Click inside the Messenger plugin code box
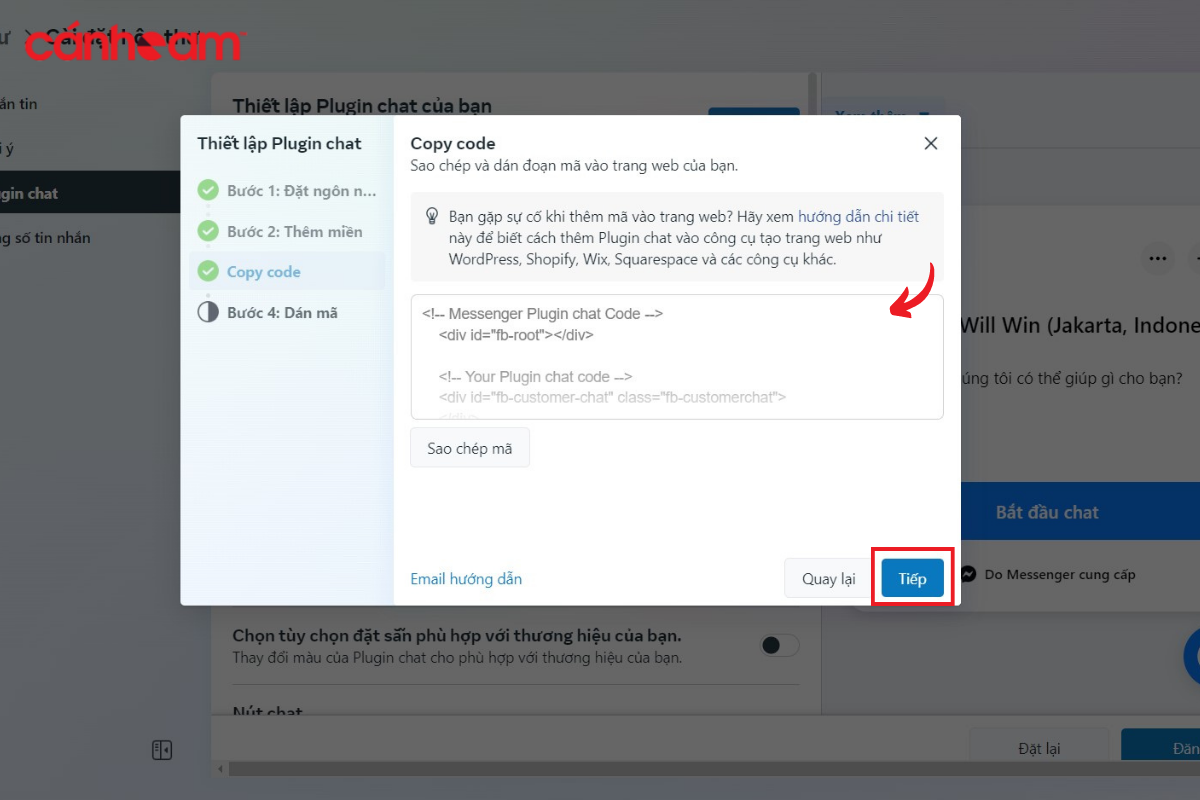 coord(677,357)
